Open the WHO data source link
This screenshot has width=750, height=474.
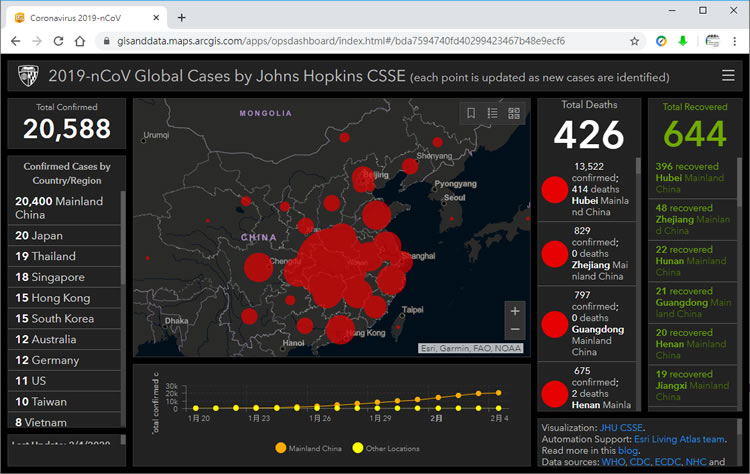coord(613,462)
